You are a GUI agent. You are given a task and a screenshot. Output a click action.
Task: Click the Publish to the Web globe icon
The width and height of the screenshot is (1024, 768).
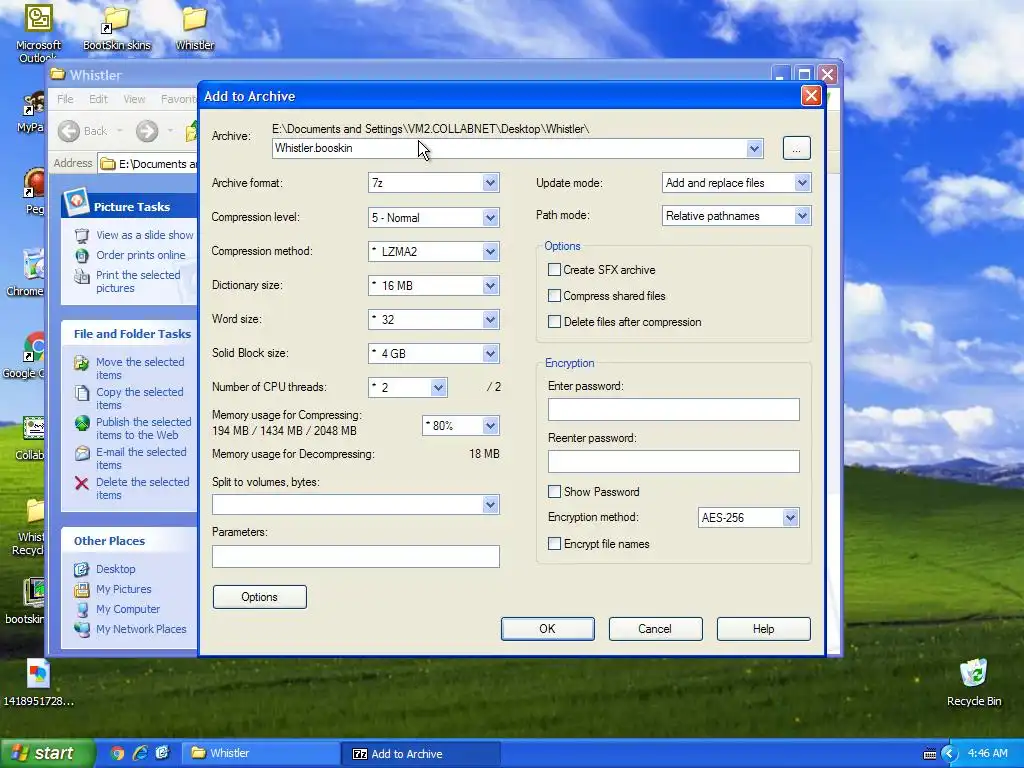coord(82,423)
